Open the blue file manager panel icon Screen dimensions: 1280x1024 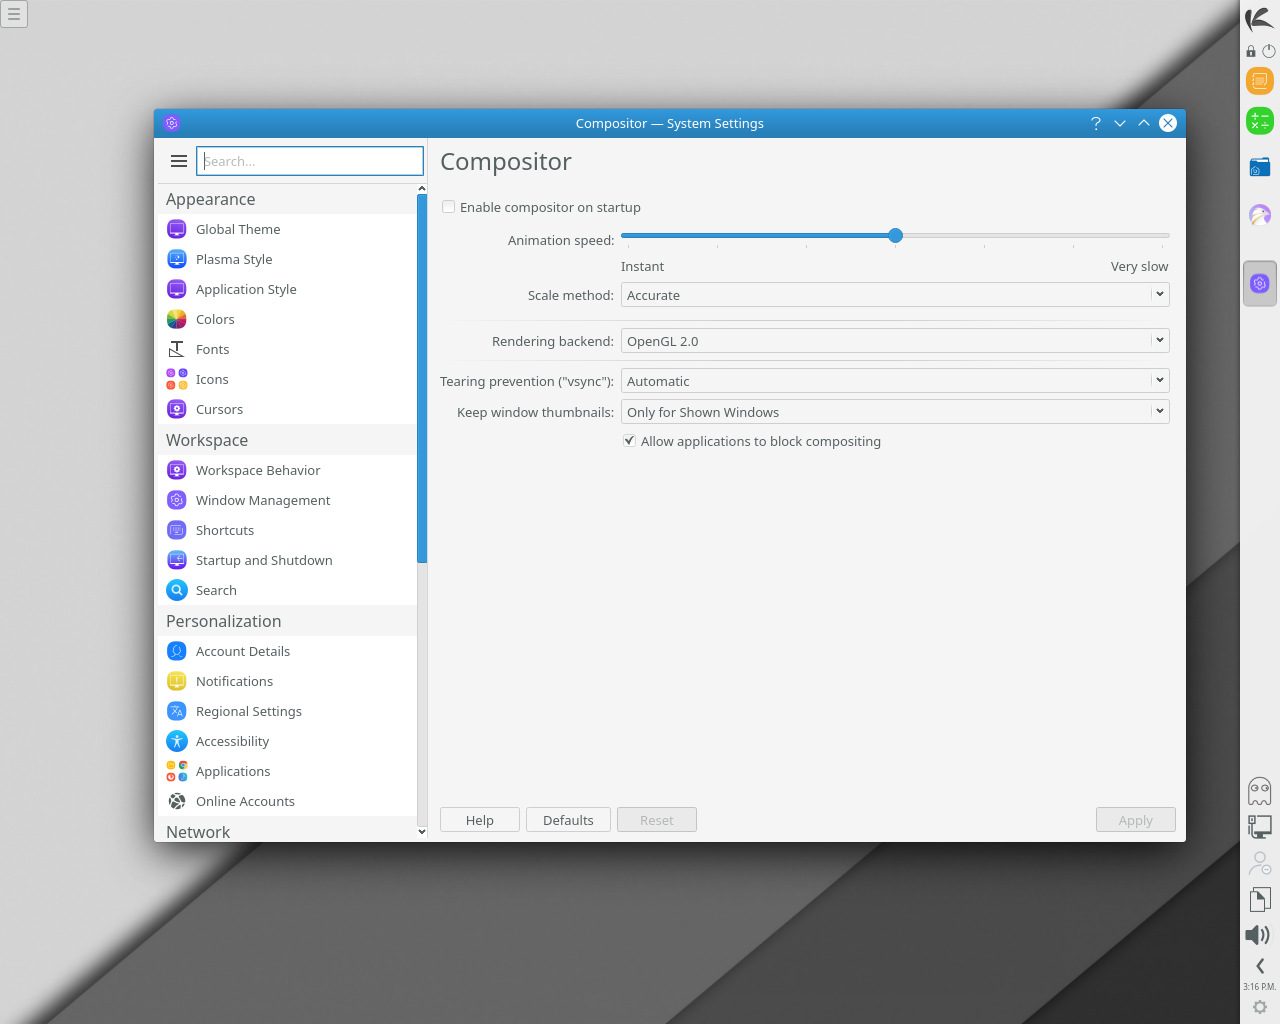[1260, 167]
